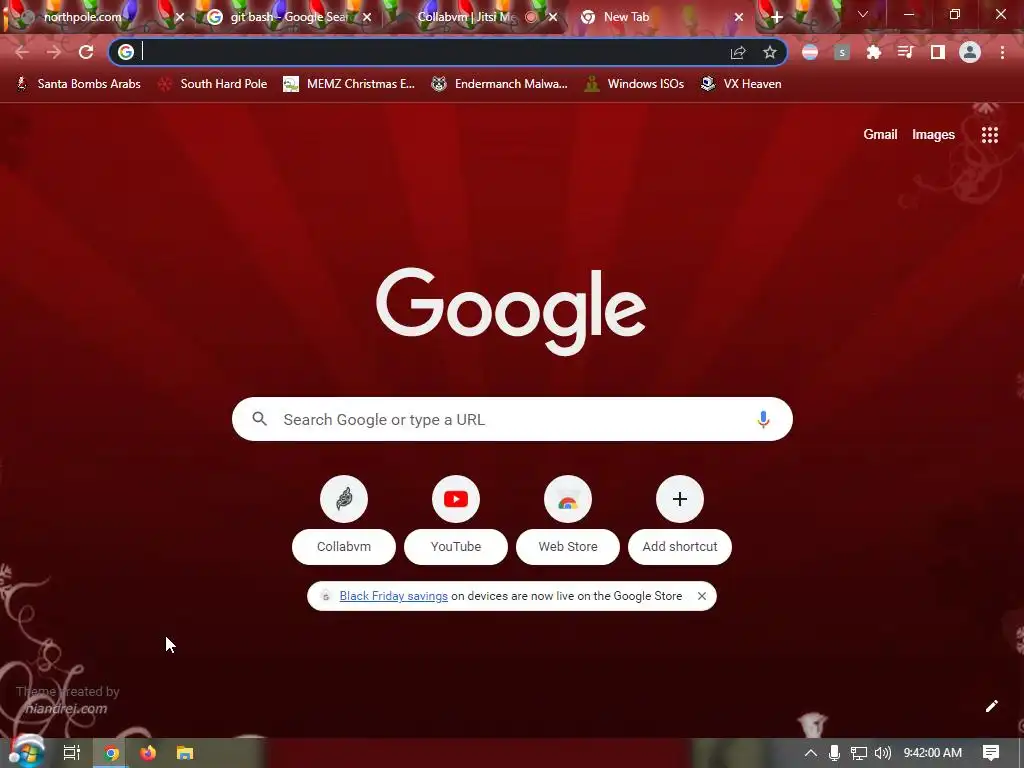Customize this page with pencil icon
The height and width of the screenshot is (768, 1024).
[991, 706]
